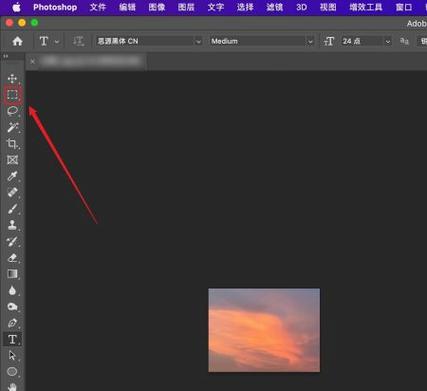Select the Frame tool

[x=12, y=160]
